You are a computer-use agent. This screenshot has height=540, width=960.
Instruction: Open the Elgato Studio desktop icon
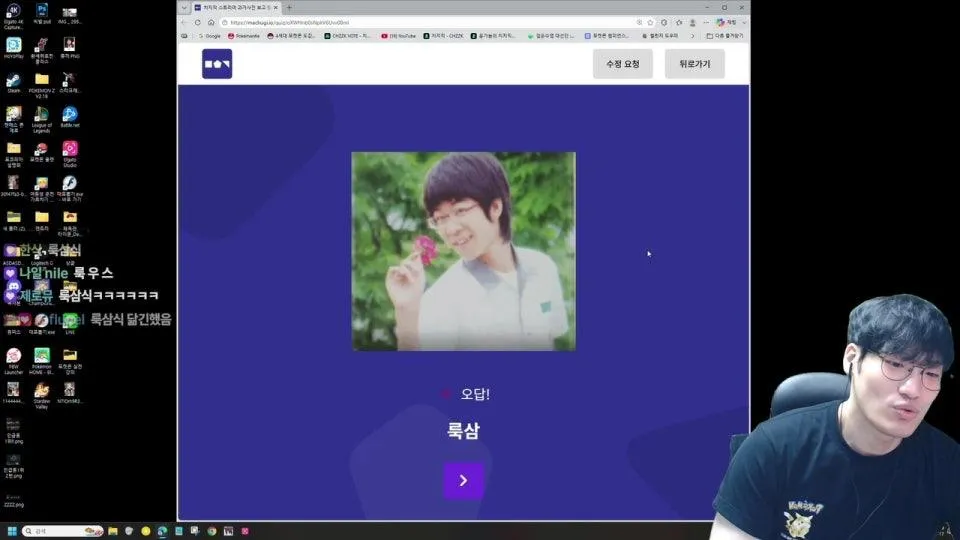coord(70,154)
